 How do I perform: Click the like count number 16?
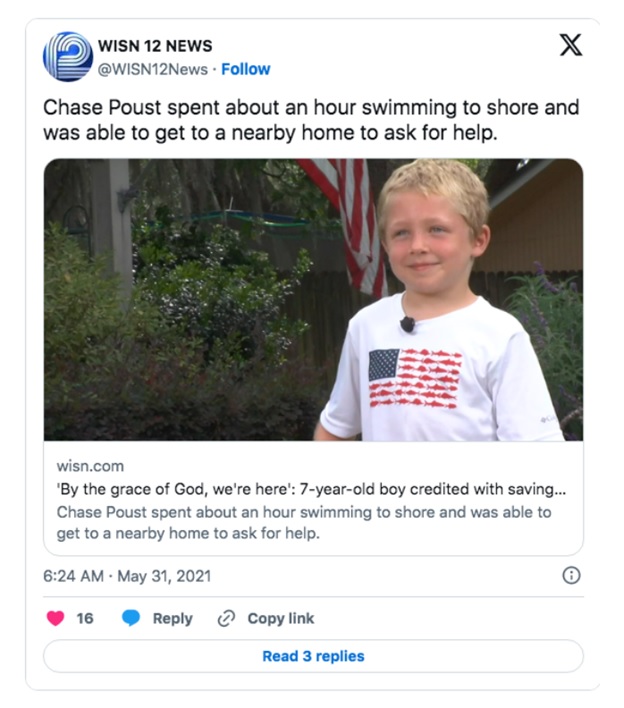tap(85, 618)
